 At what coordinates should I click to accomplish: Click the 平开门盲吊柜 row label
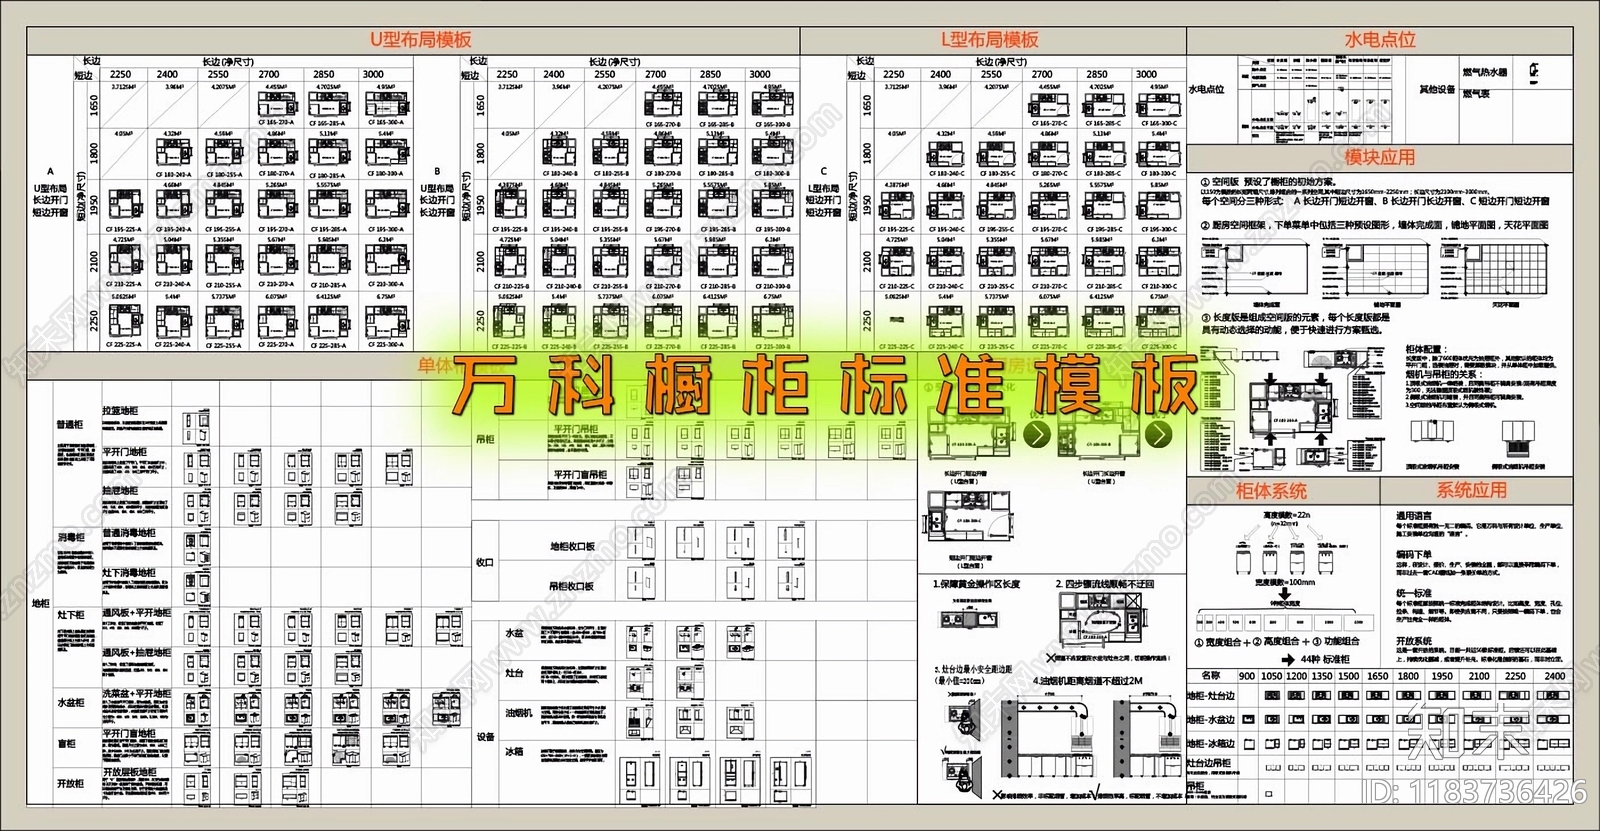(580, 475)
